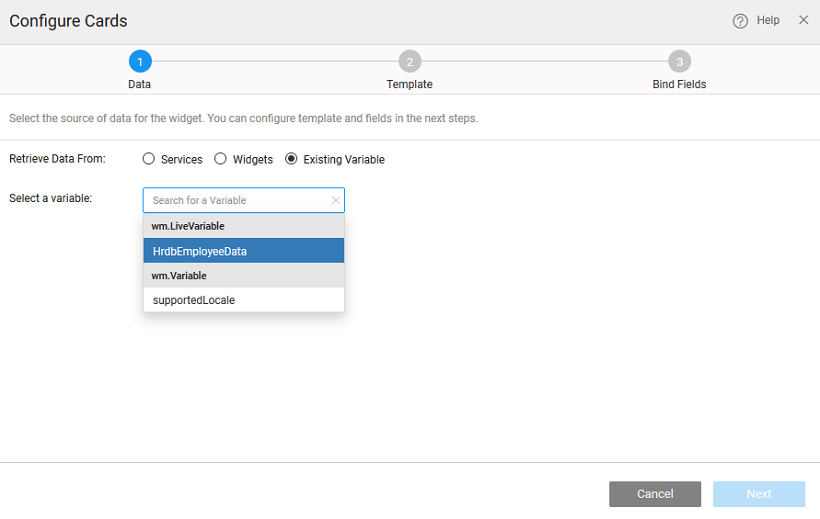Click the step 2 circle icon

[410, 62]
